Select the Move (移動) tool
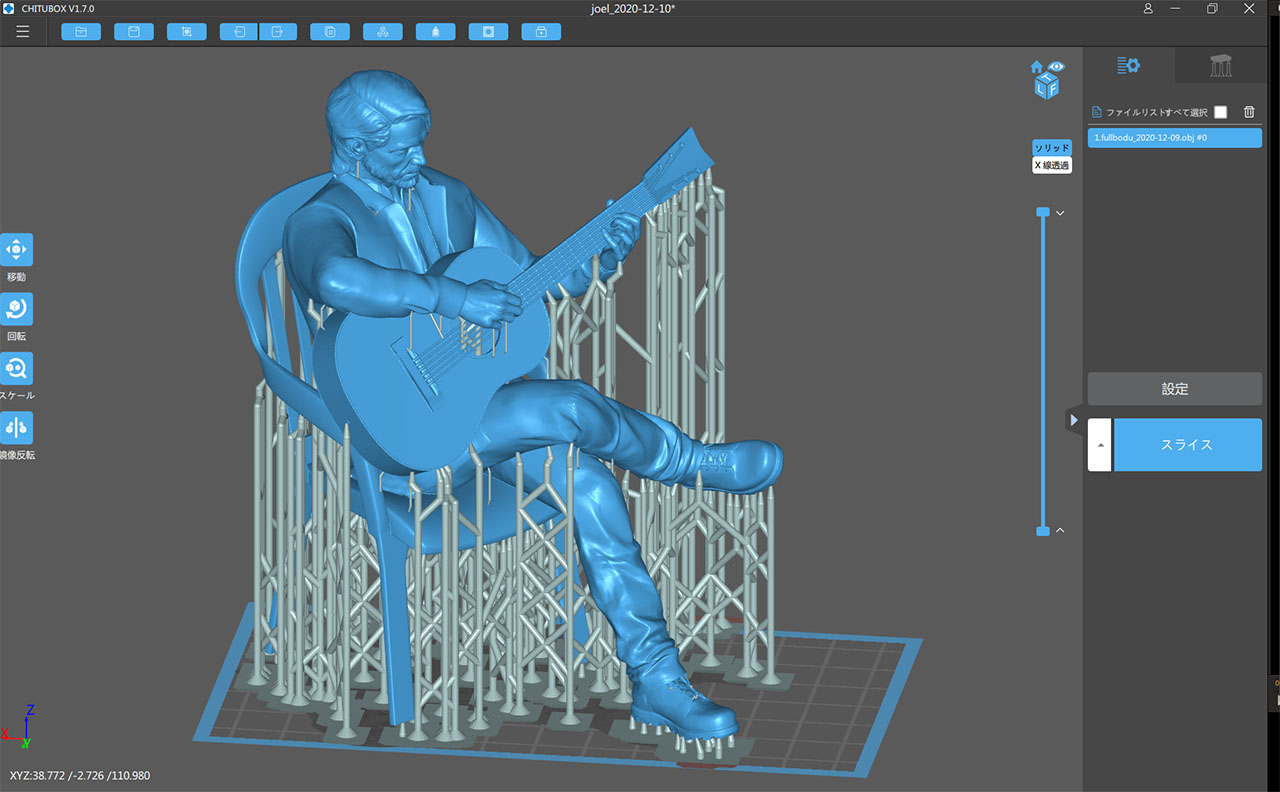 point(17,250)
